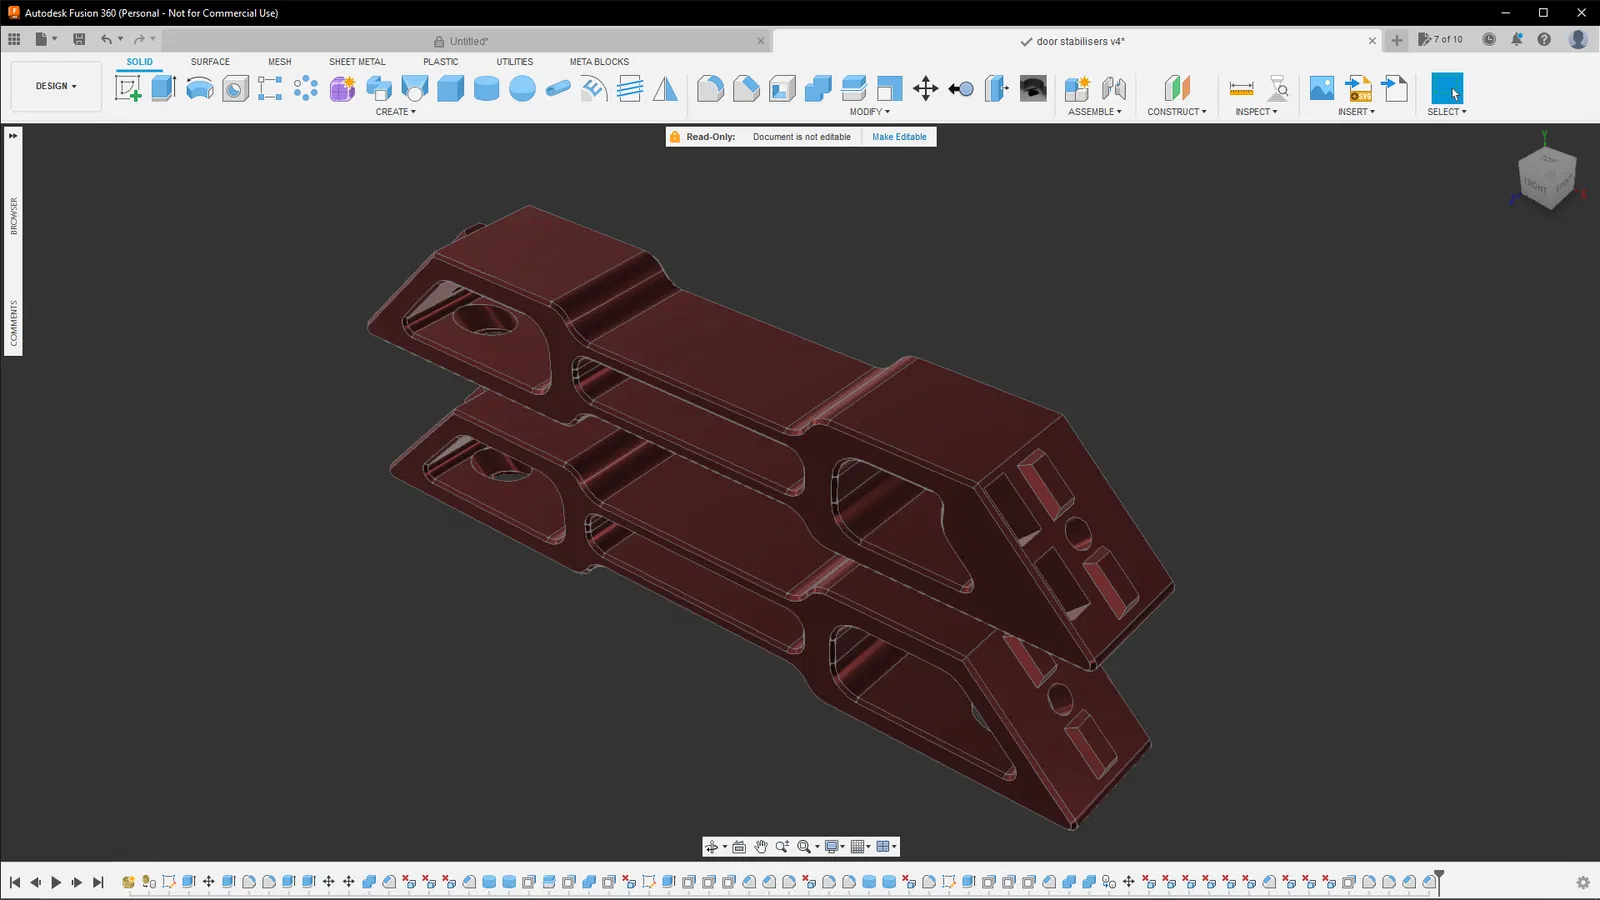Open the Insert SVG tool
The width and height of the screenshot is (1600, 900).
pyautogui.click(x=1358, y=88)
